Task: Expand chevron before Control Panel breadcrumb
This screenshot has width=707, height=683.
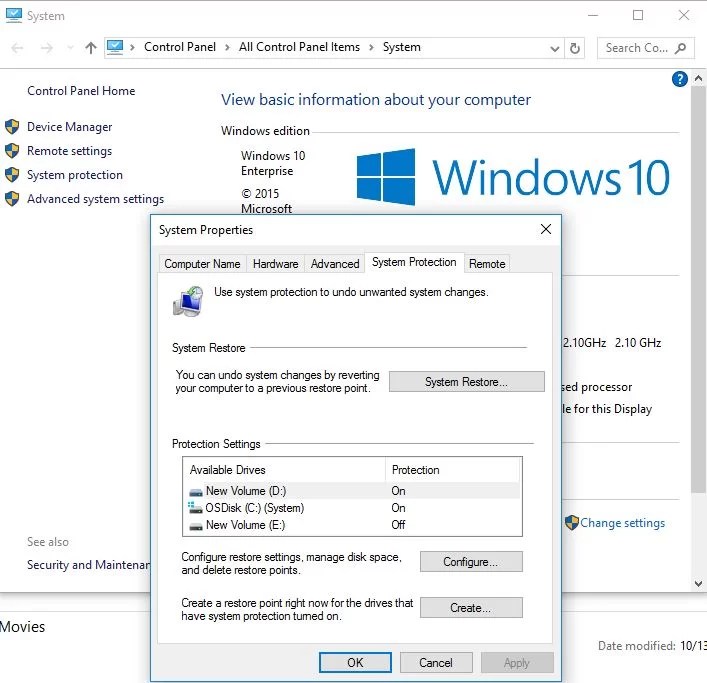Action: pos(132,47)
